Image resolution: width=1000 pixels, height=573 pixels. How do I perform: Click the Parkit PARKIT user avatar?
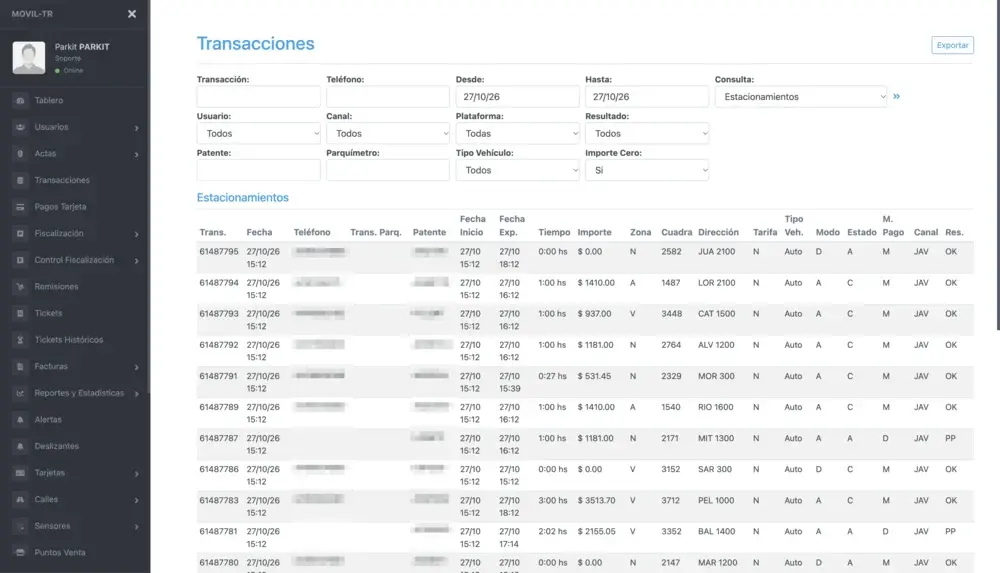29,57
